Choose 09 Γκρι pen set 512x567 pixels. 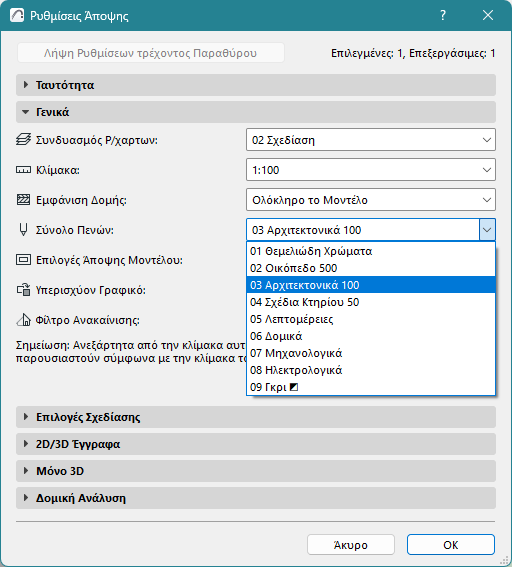tap(371, 387)
